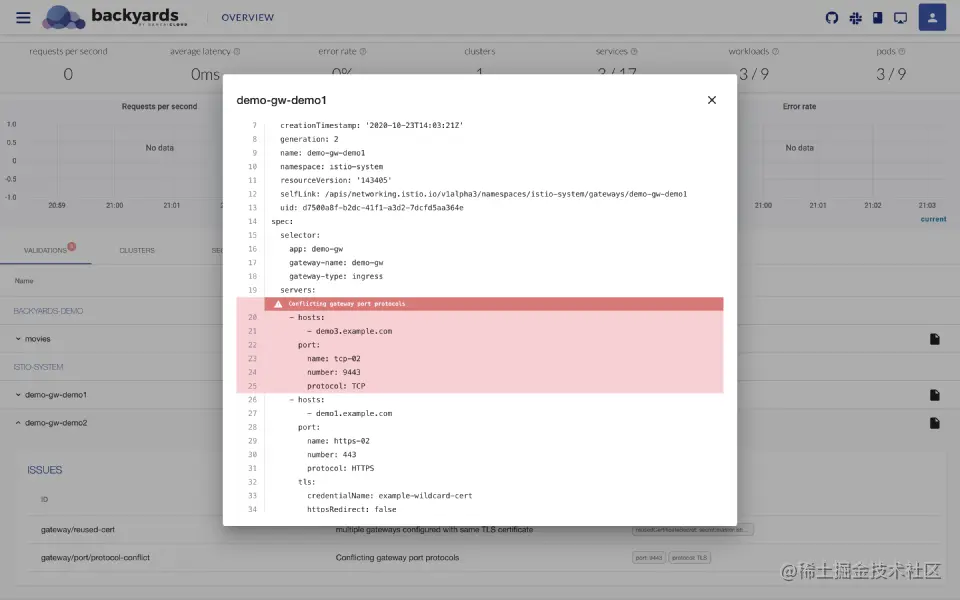This screenshot has height=600, width=960.
Task: Click 'Conflicting gateway port protocols' issue description
Action: (397, 558)
